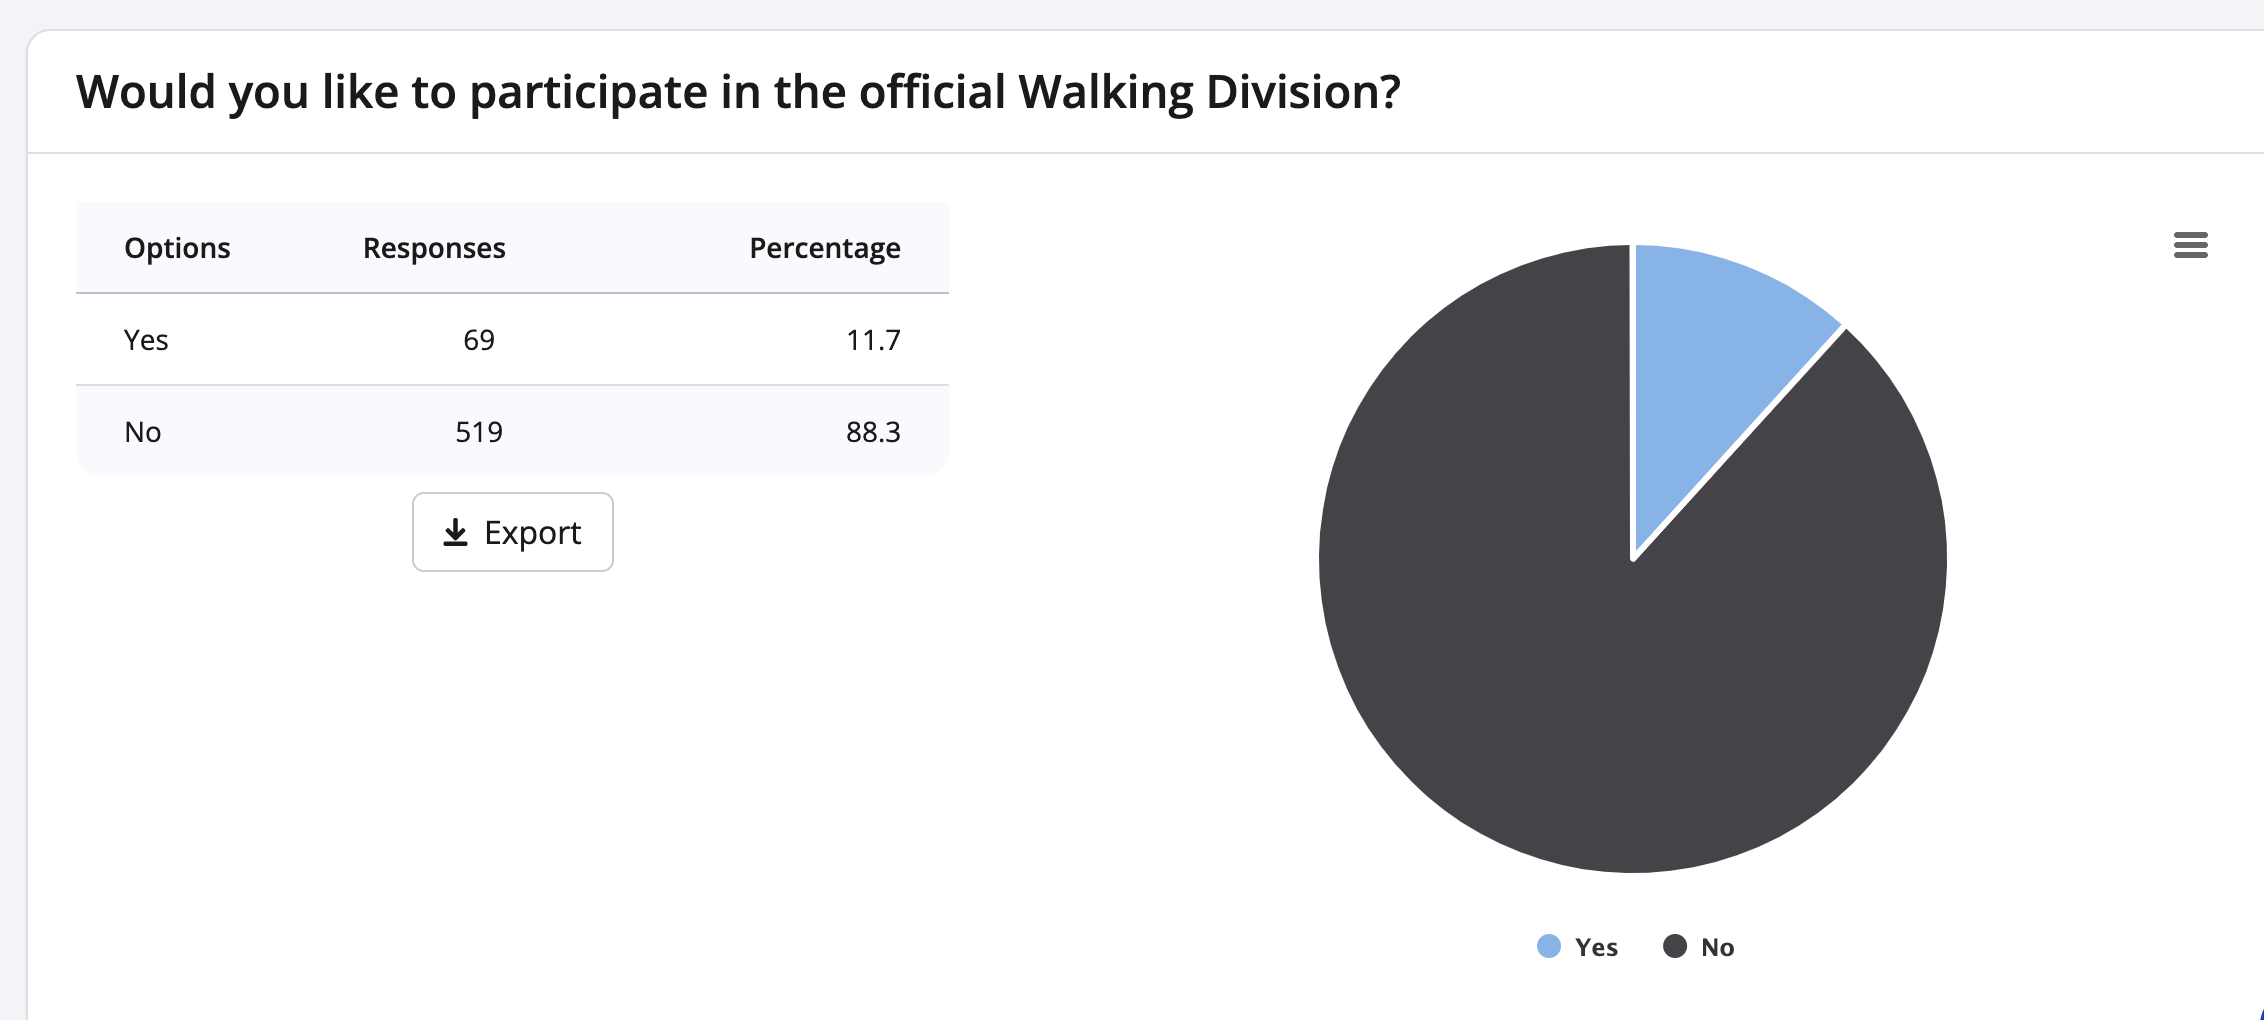This screenshot has height=1020, width=2264.
Task: Toggle the Yes series in legend
Action: pos(1595,947)
